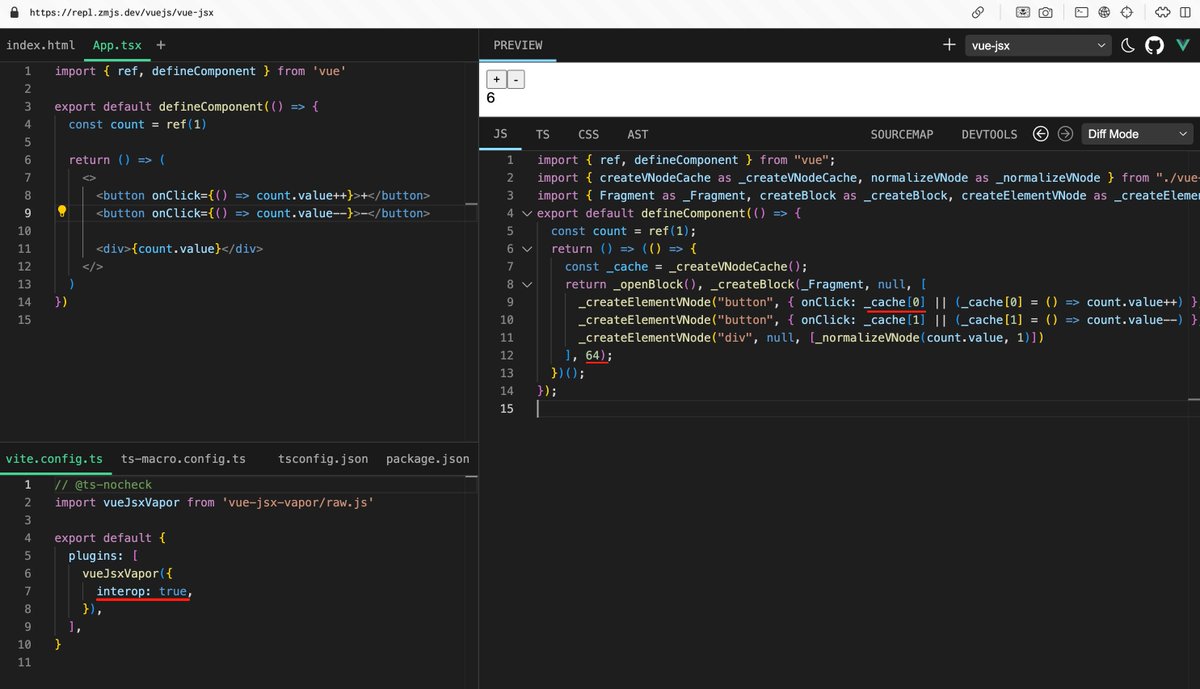The width and height of the screenshot is (1200, 689).
Task: Open the Diff Mode dropdown
Action: tap(1138, 134)
